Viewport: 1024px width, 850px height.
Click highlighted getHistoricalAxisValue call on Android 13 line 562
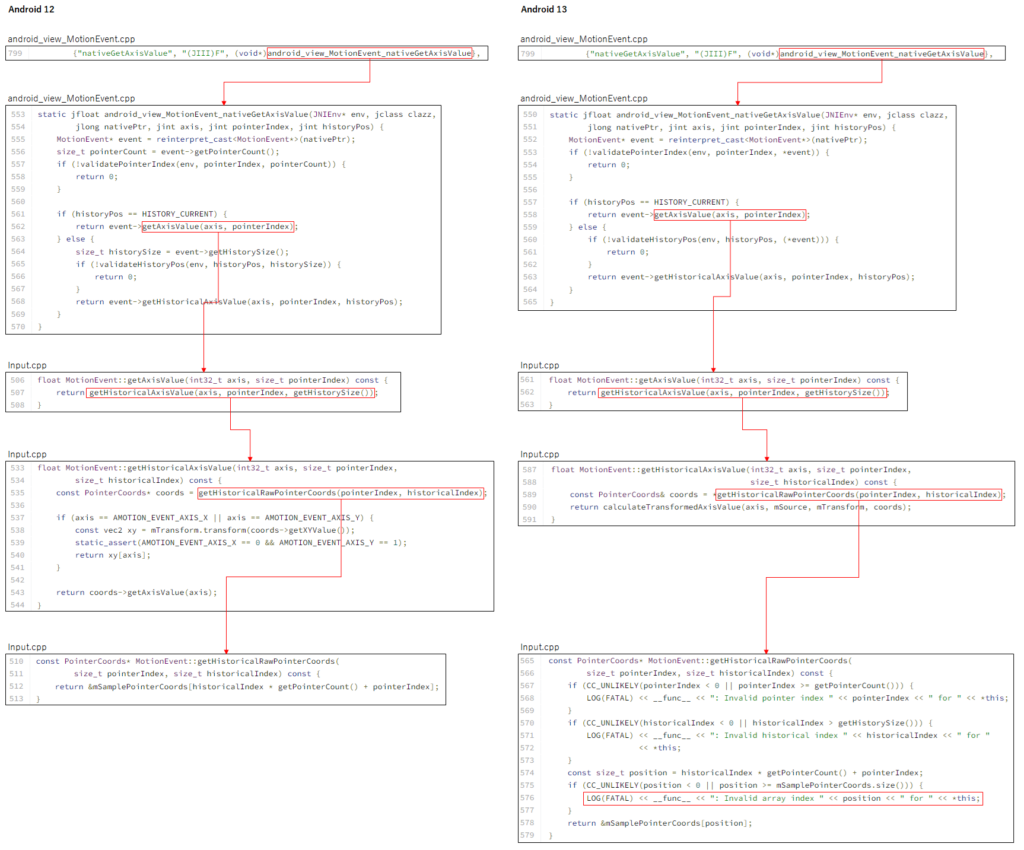point(743,392)
